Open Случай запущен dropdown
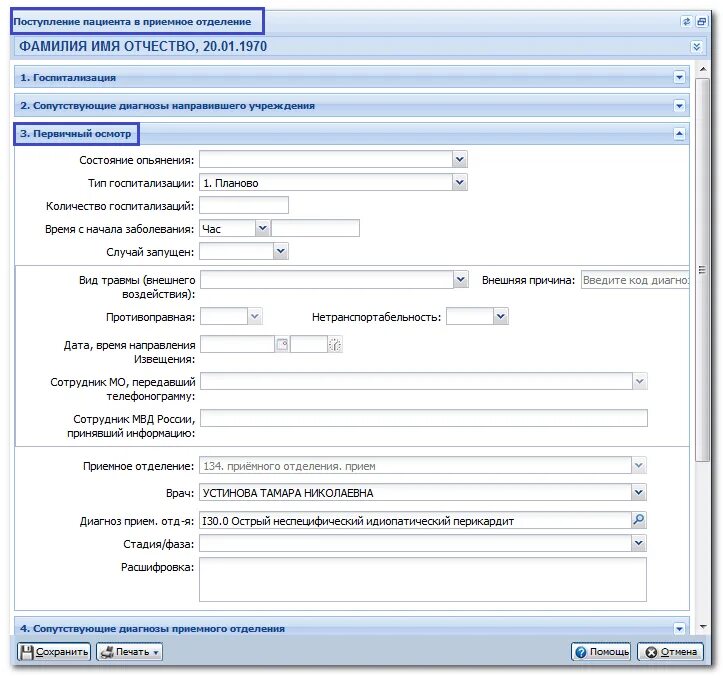This screenshot has width=723, height=676. [x=280, y=251]
